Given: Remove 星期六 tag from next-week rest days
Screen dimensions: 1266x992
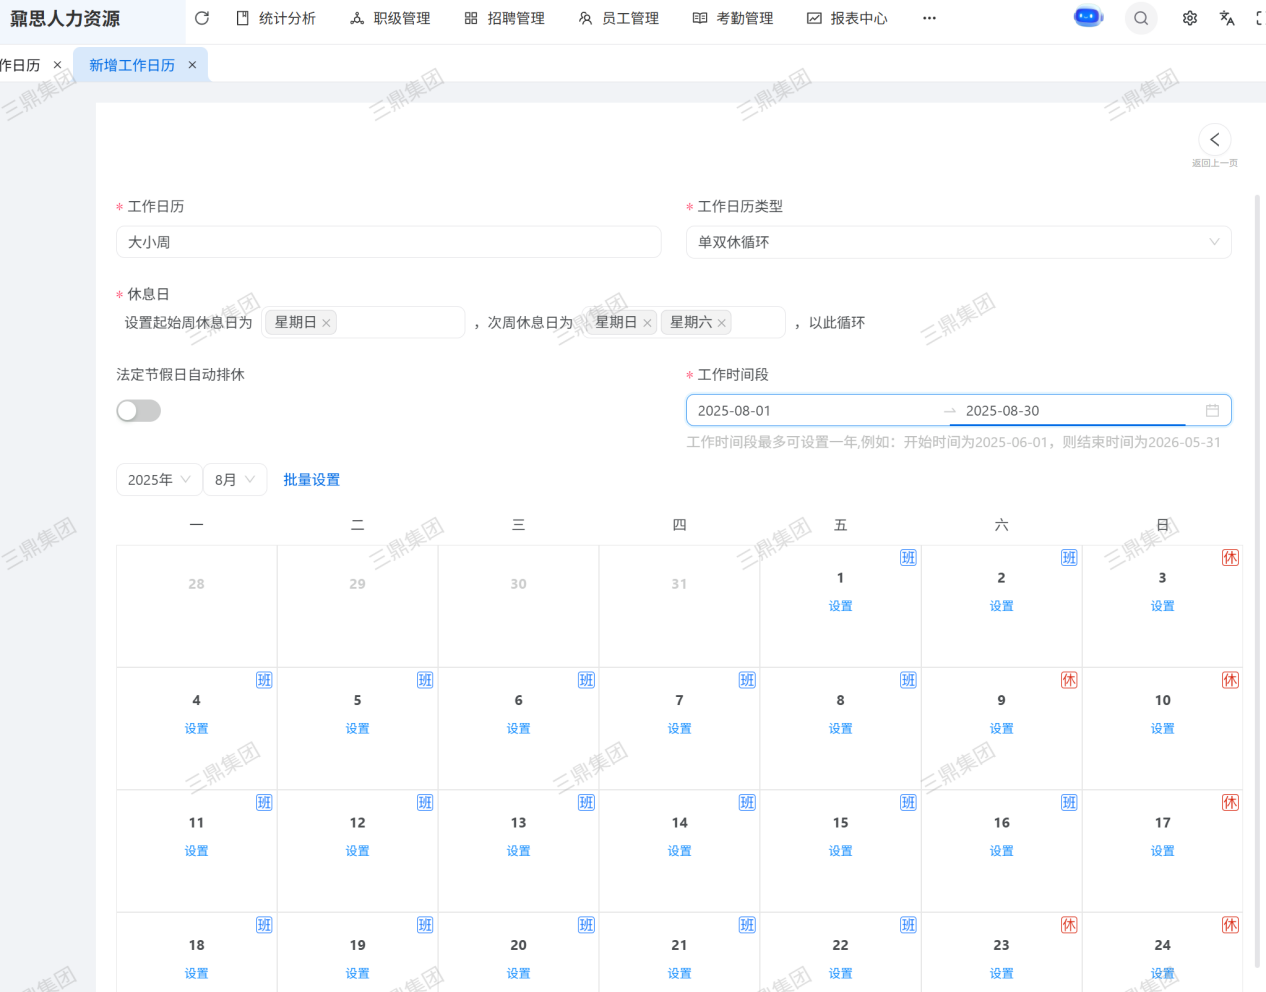Looking at the screenshot, I should point(721,323).
